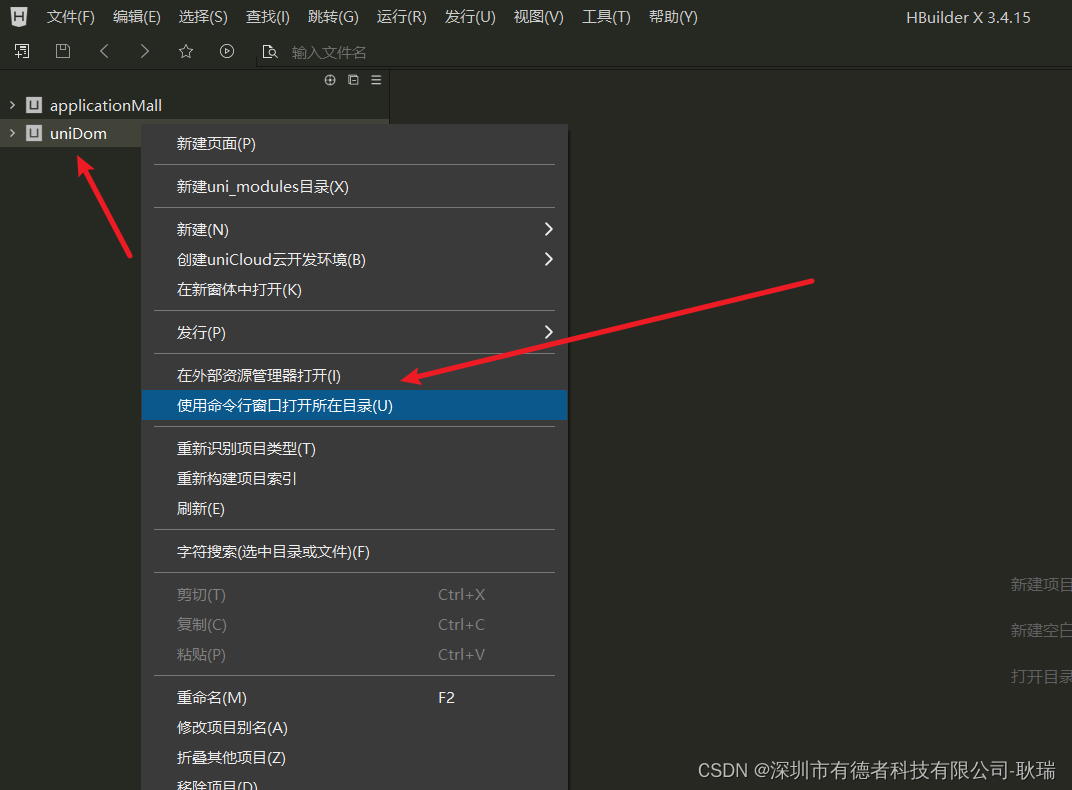The image size is (1072, 790).
Task: Open the 帮助(Y) menu
Action: coord(673,17)
